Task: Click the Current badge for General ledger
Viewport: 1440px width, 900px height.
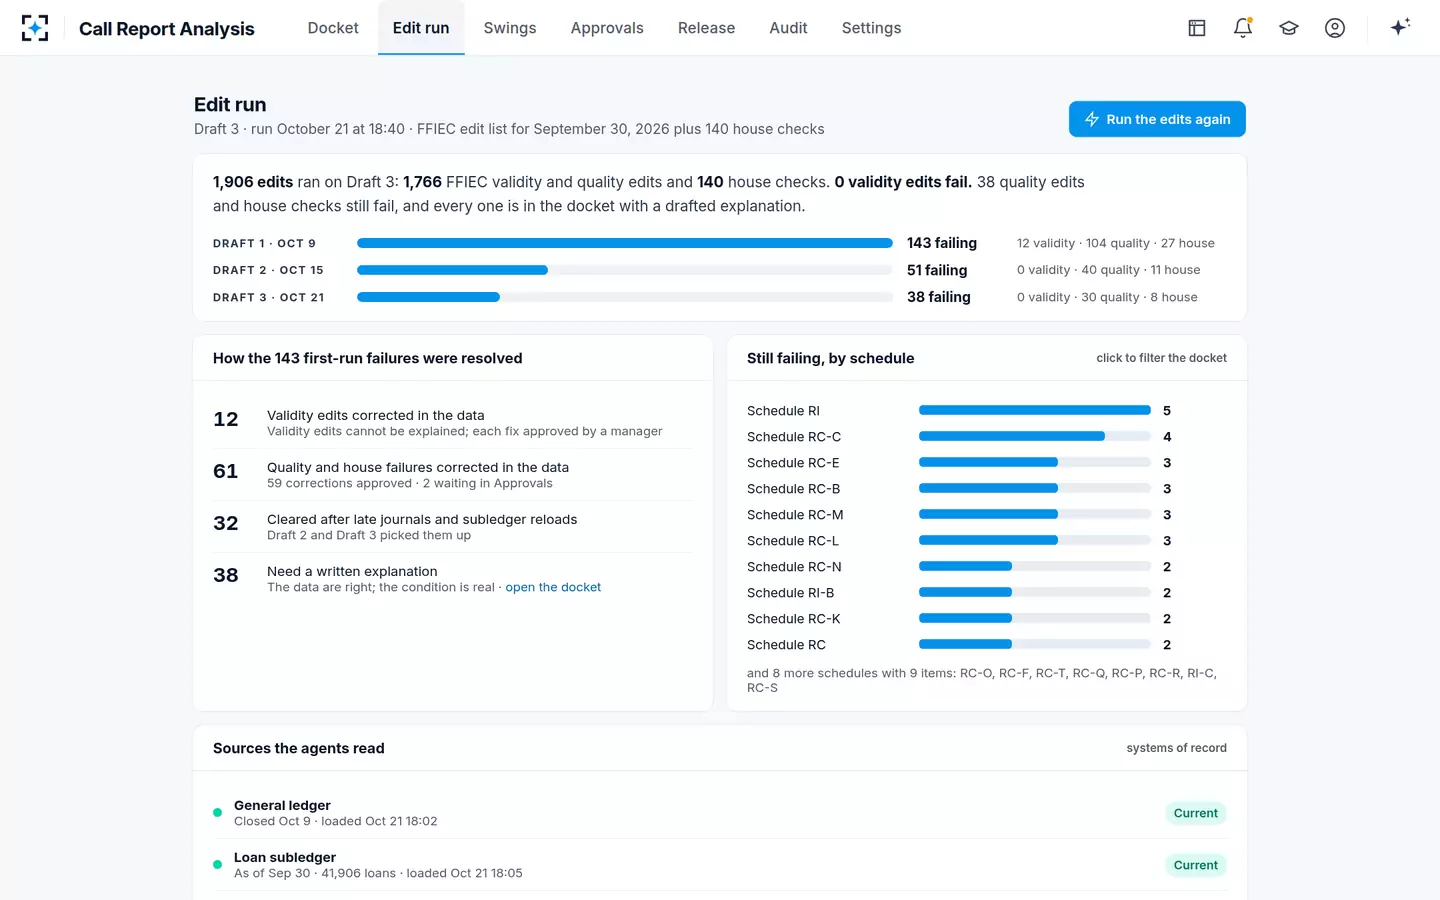Action: pyautogui.click(x=1196, y=813)
